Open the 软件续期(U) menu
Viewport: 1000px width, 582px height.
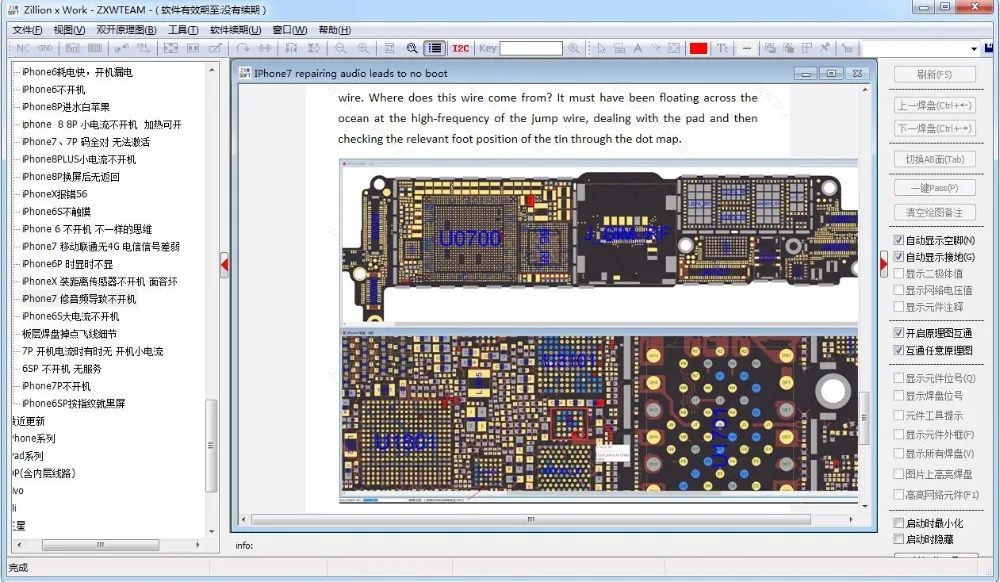235,30
